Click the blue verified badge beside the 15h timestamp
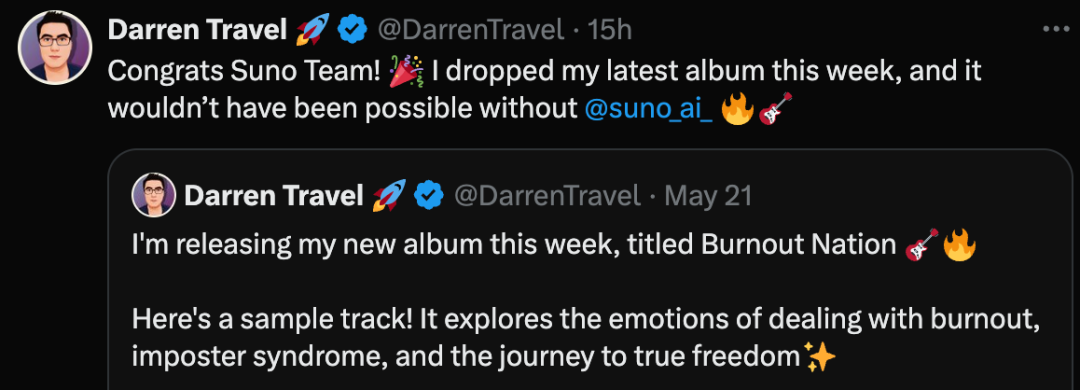The width and height of the screenshot is (1080, 390). point(353,30)
